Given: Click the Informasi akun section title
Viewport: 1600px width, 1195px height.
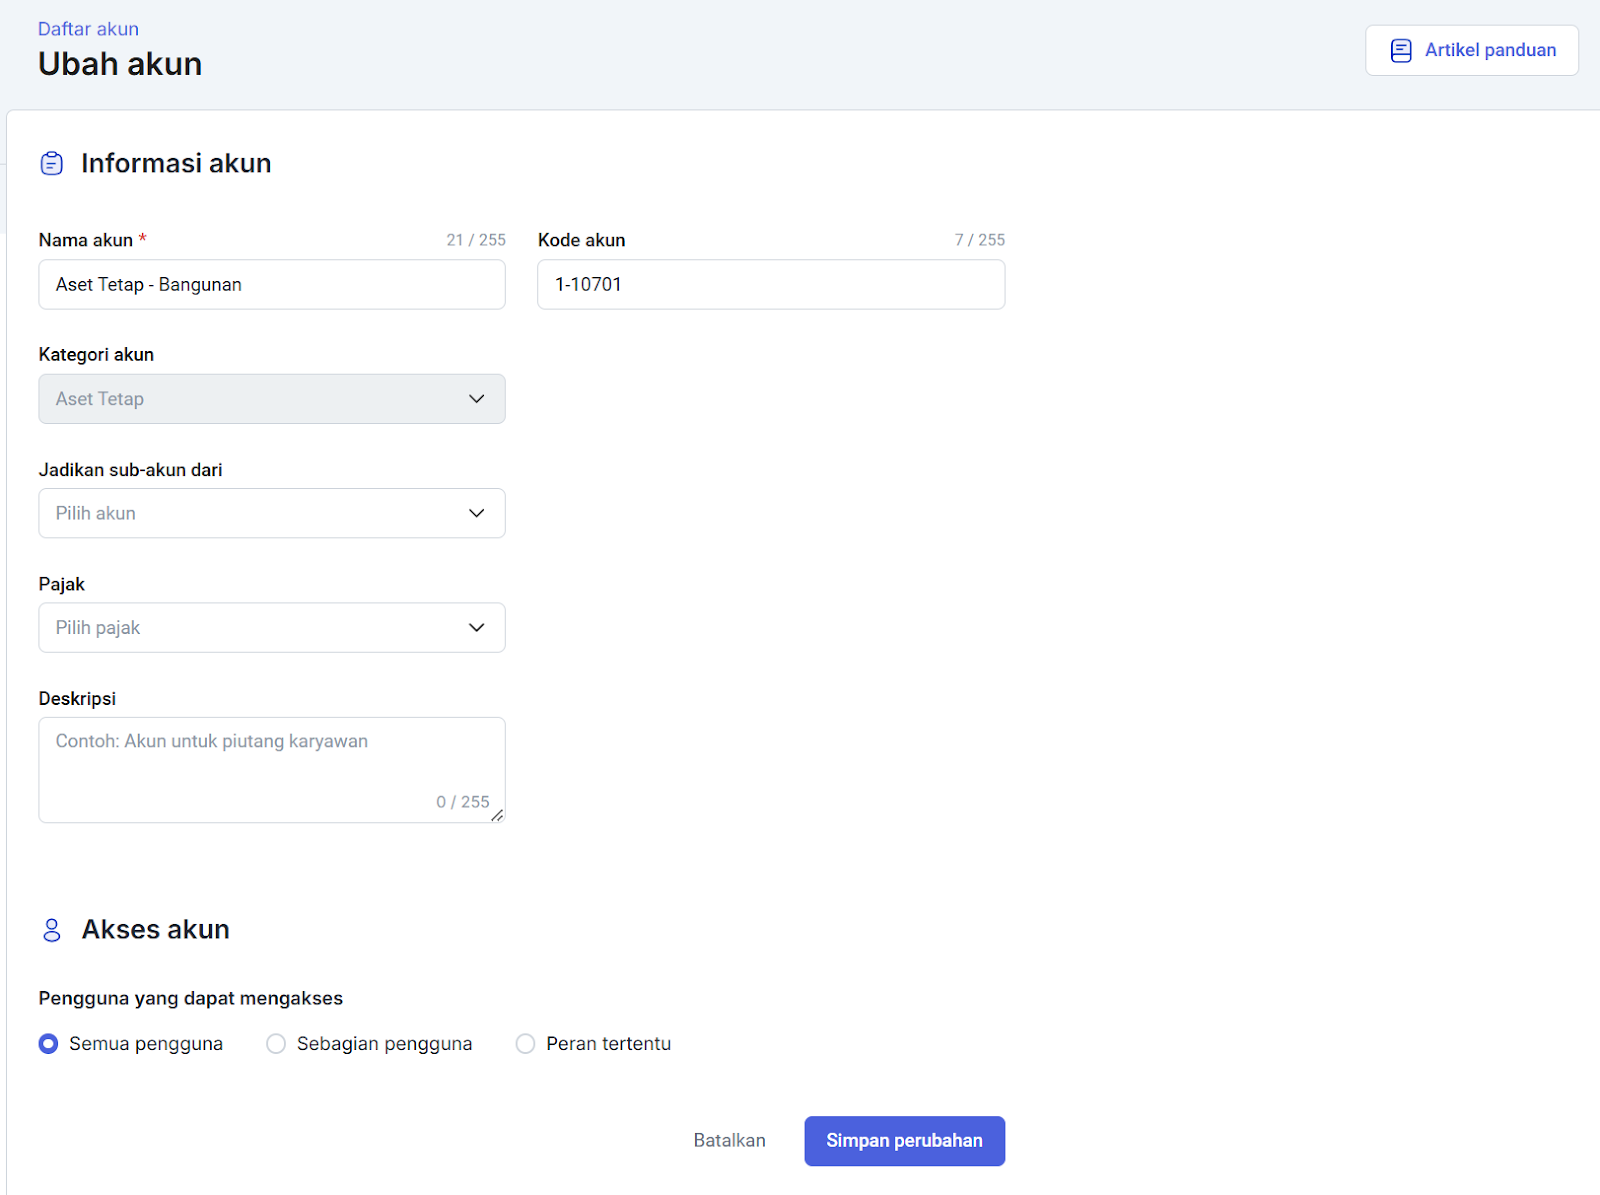Looking at the screenshot, I should (x=176, y=163).
